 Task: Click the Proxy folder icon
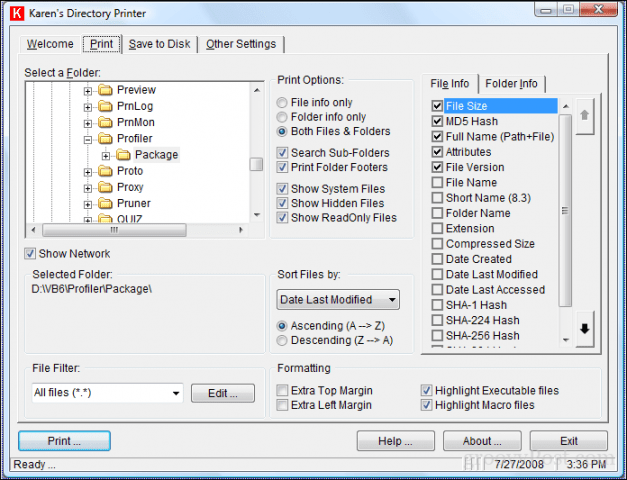(106, 187)
